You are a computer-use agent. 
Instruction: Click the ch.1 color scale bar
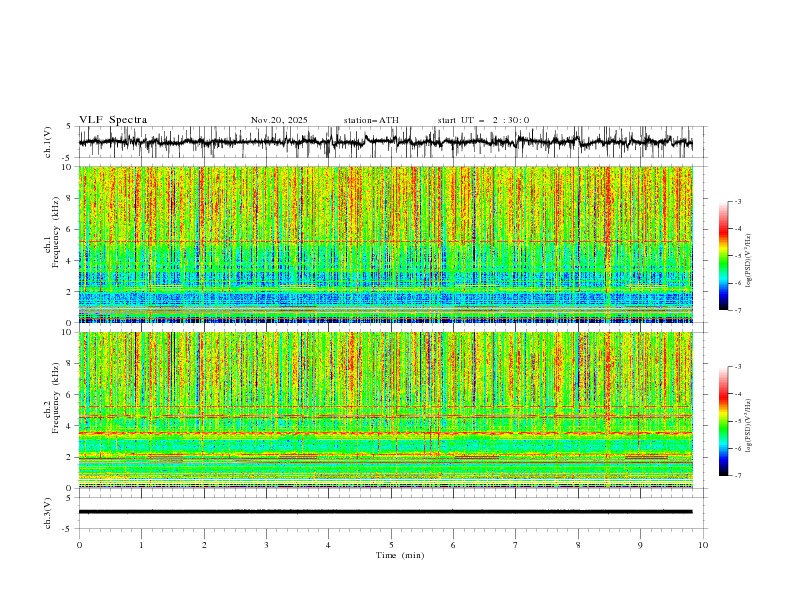click(x=723, y=256)
